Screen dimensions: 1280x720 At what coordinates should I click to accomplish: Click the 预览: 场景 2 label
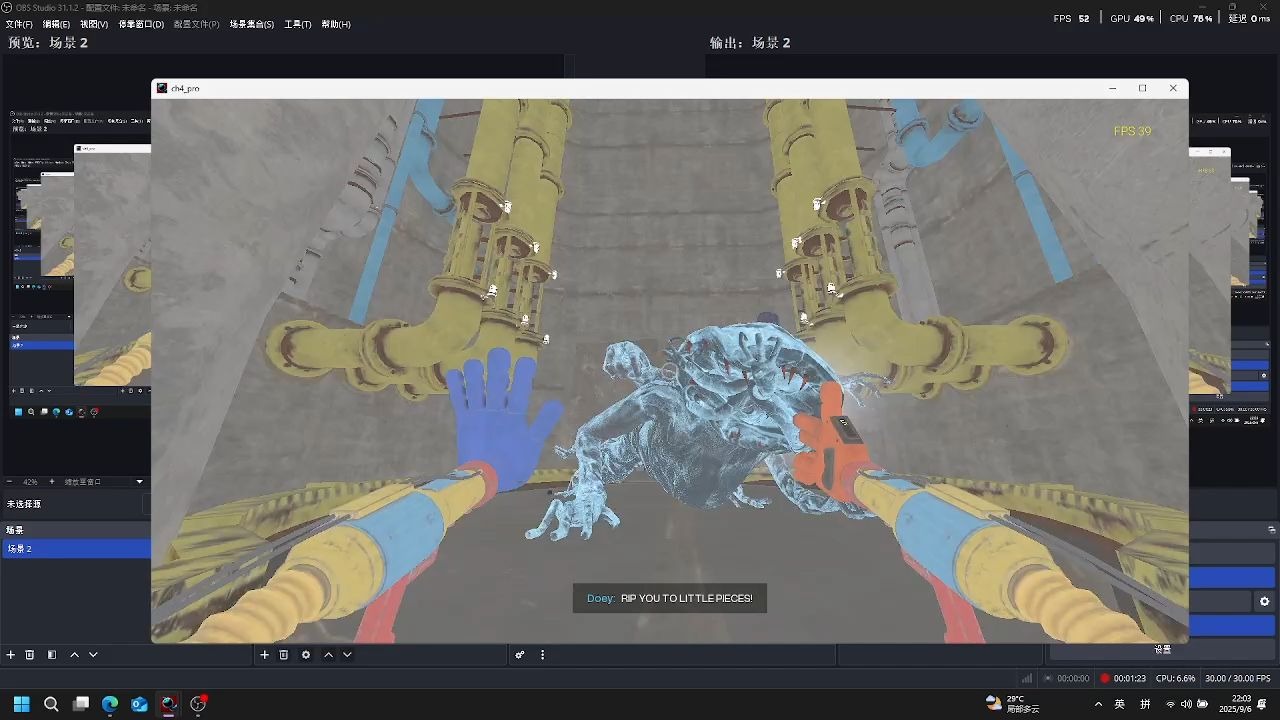point(48,43)
